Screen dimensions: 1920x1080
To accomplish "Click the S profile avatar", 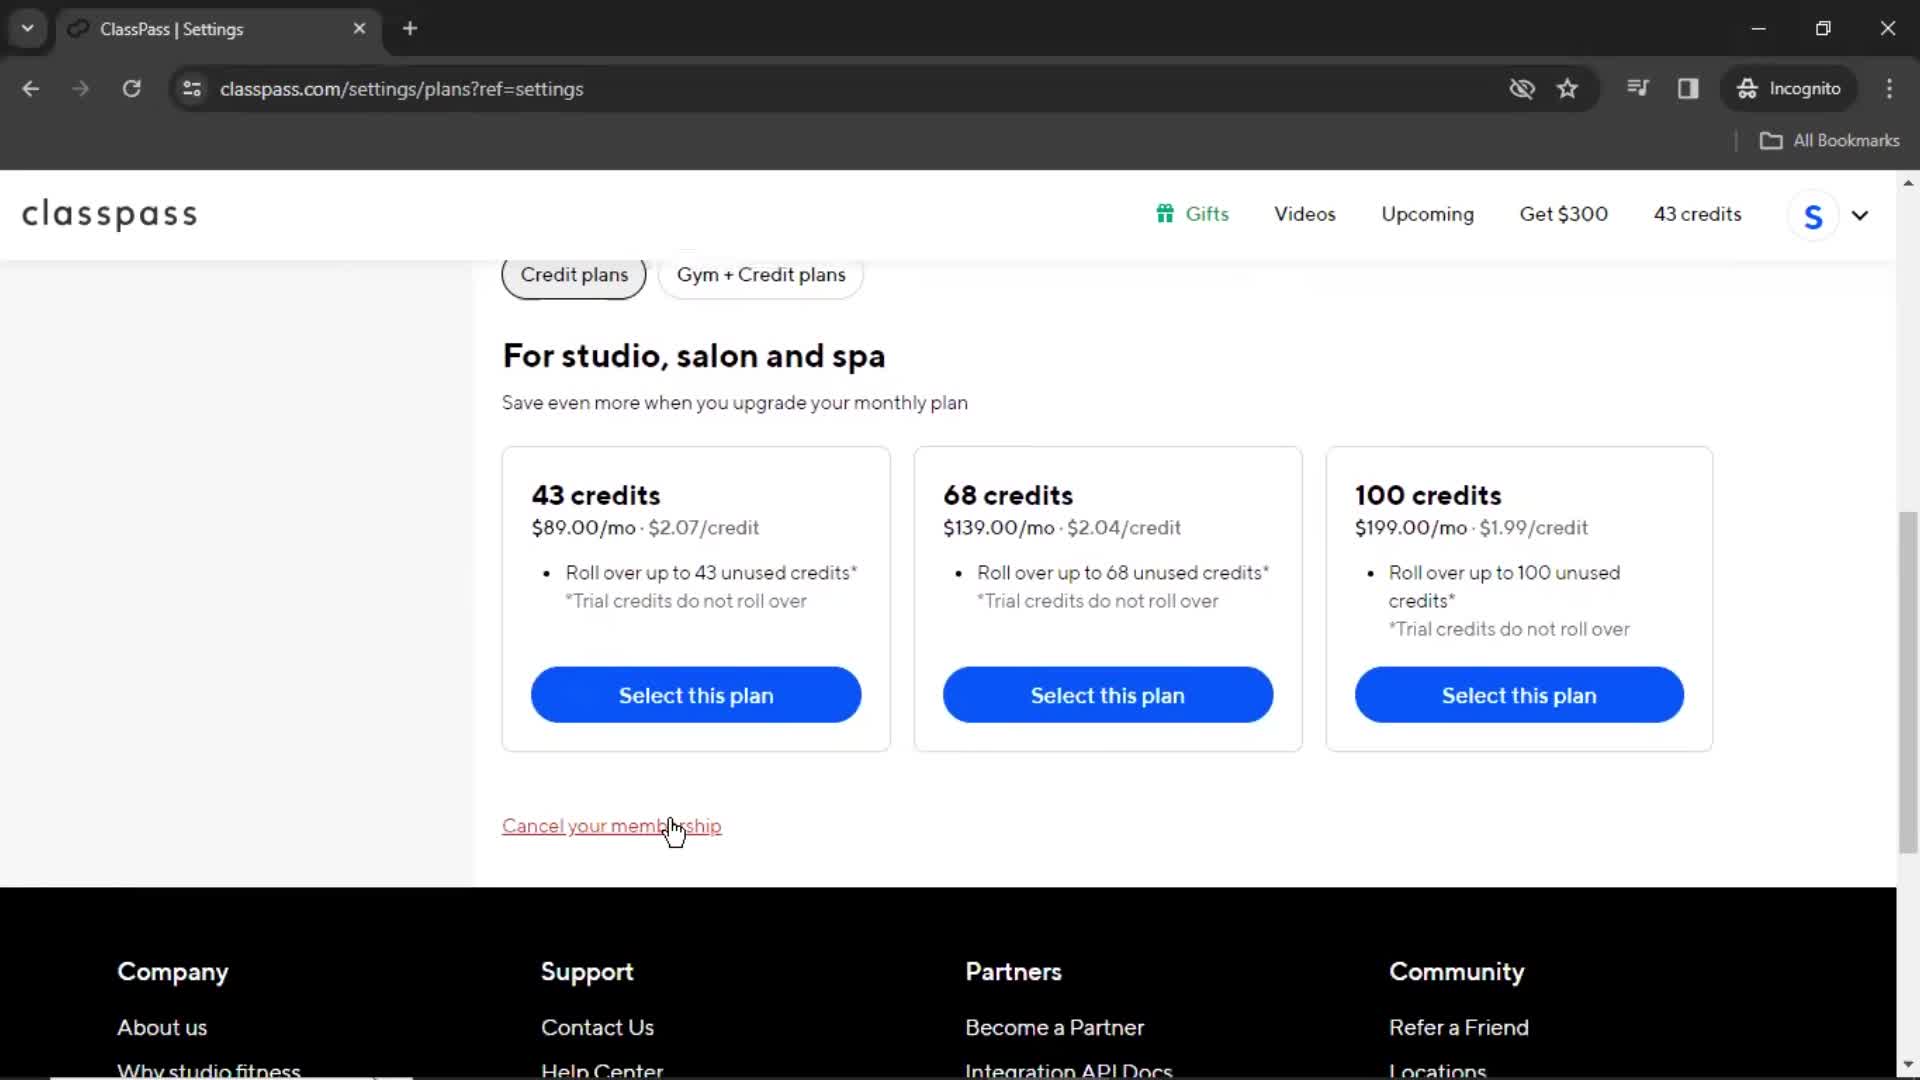I will (1813, 216).
